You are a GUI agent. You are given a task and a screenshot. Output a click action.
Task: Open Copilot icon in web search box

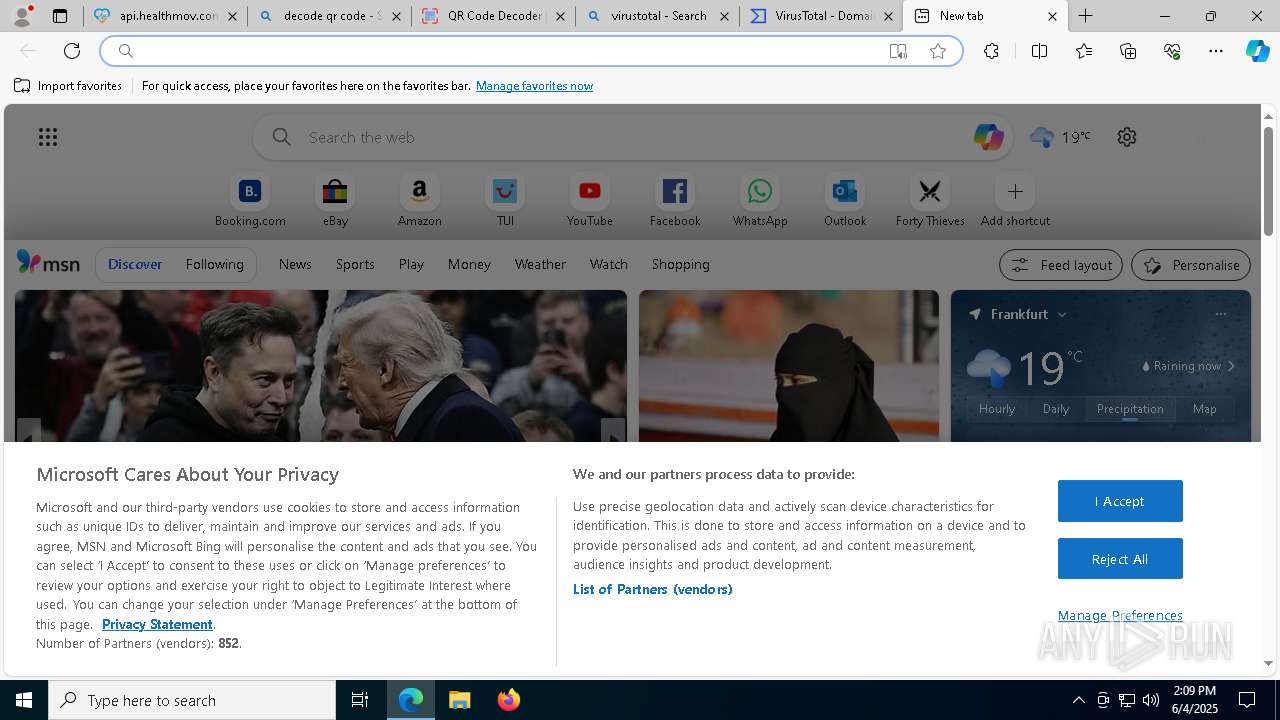tap(988, 137)
